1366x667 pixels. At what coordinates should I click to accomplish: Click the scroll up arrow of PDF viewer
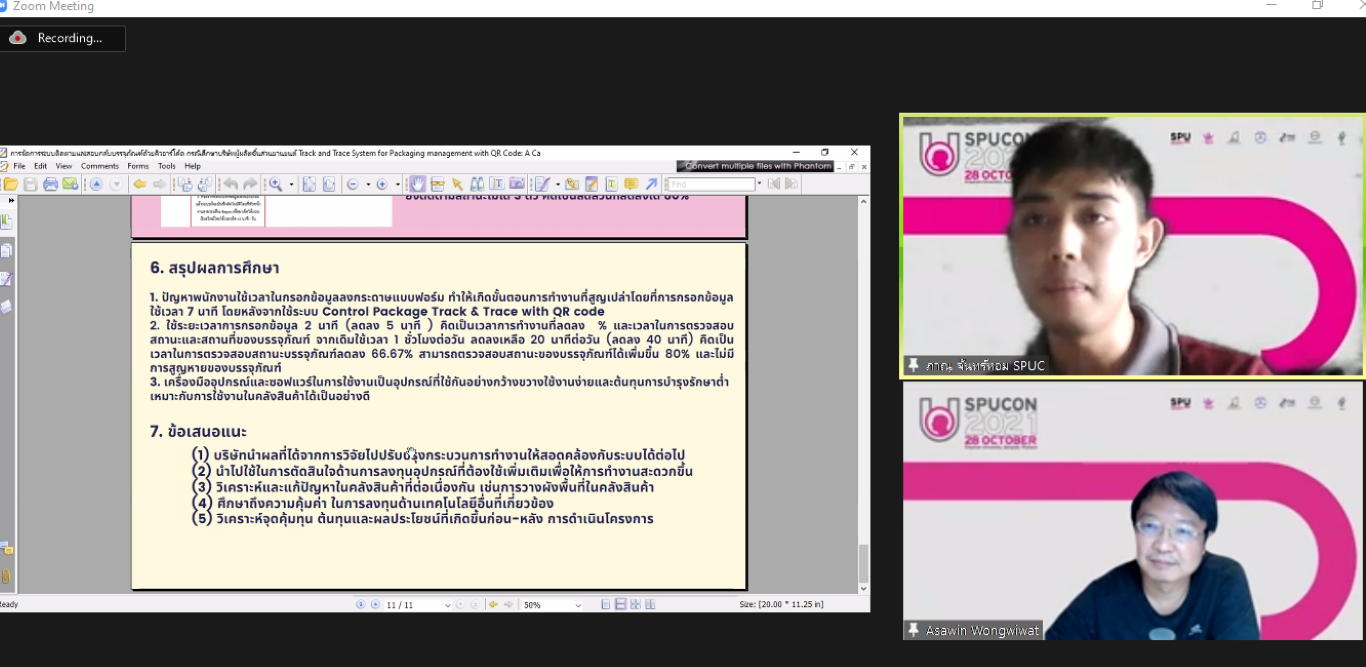[864, 202]
